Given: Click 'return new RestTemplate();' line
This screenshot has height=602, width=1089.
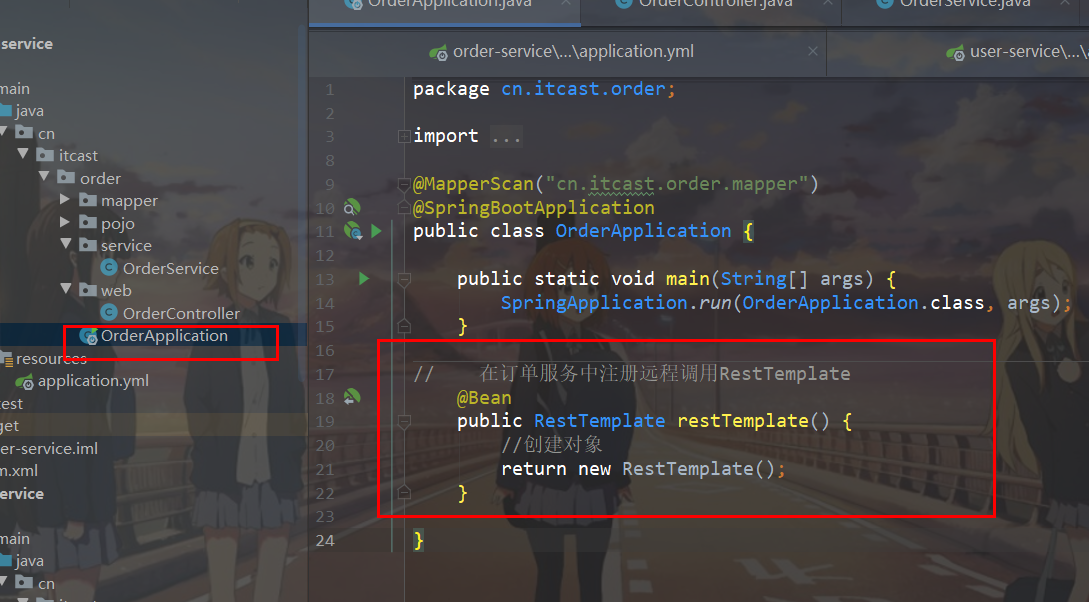Looking at the screenshot, I should tap(643, 469).
